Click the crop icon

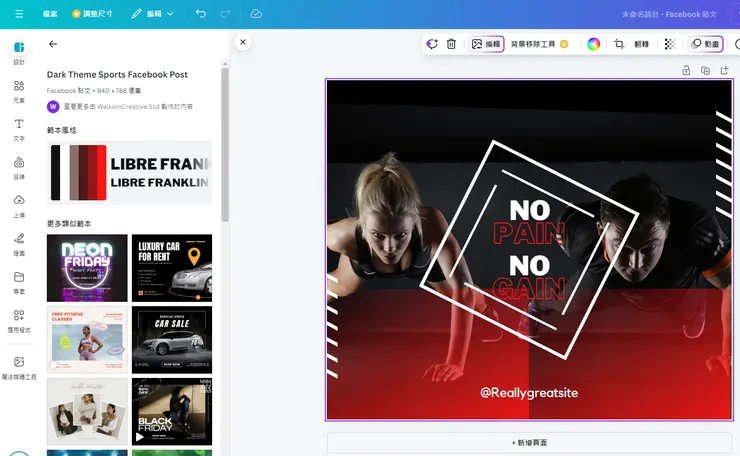[x=619, y=44]
